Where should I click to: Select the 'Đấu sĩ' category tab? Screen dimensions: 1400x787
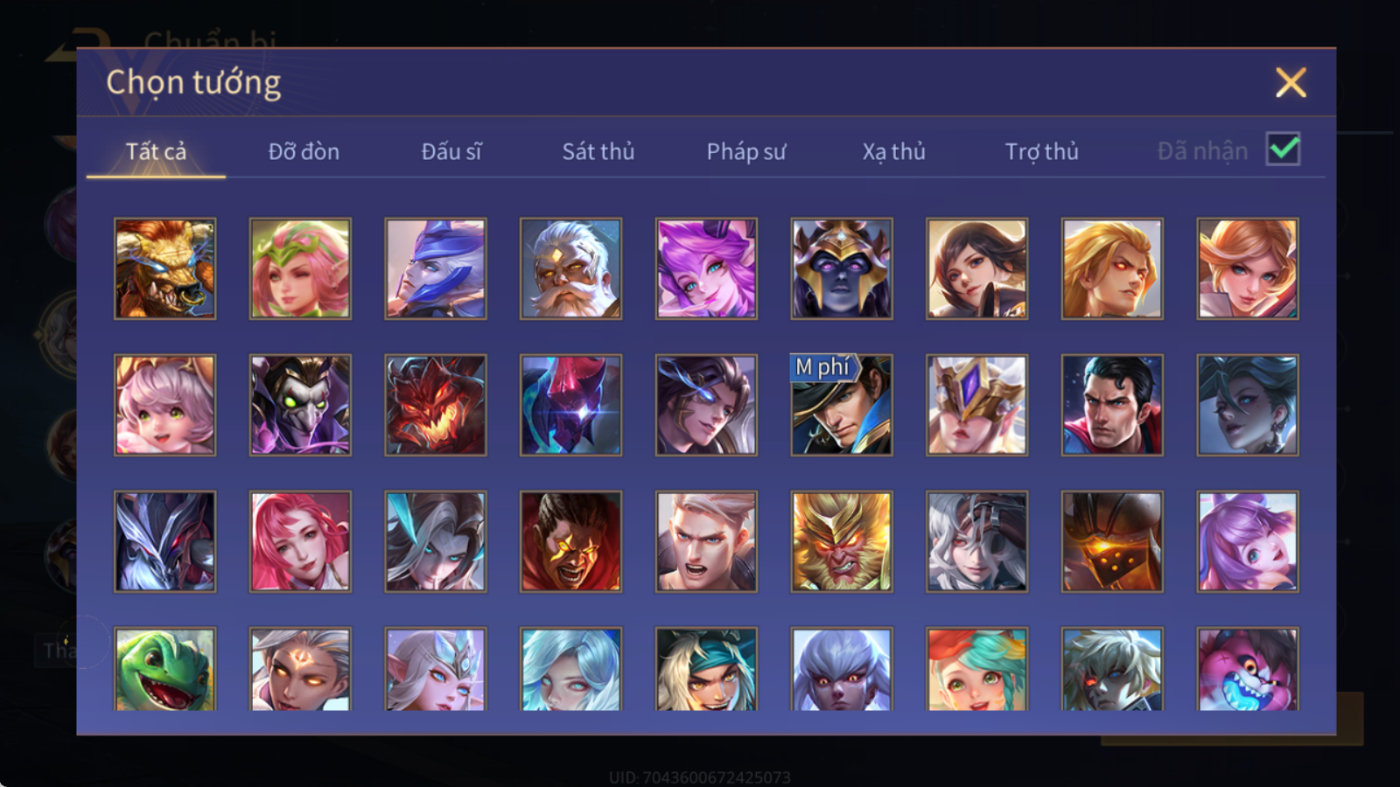[451, 151]
